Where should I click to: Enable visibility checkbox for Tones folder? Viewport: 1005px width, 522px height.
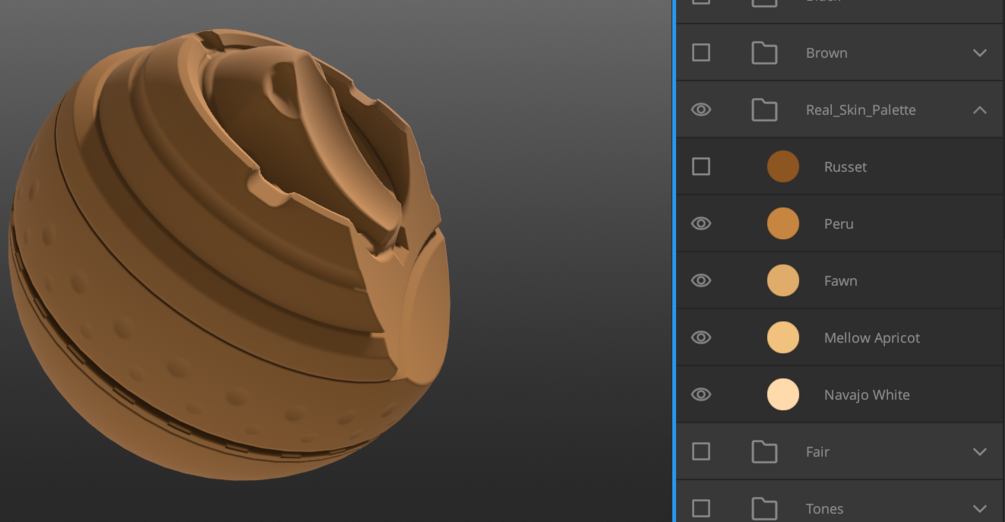(x=701, y=509)
